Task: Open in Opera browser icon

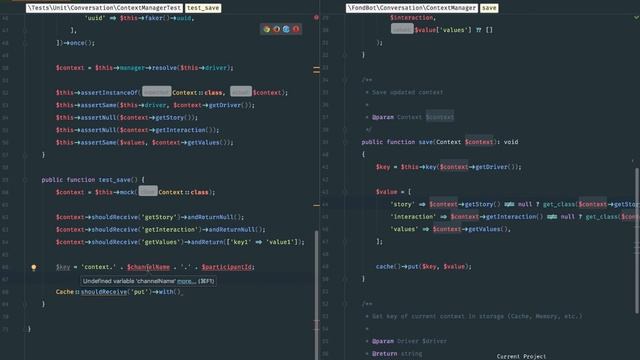Action: (x=296, y=29)
